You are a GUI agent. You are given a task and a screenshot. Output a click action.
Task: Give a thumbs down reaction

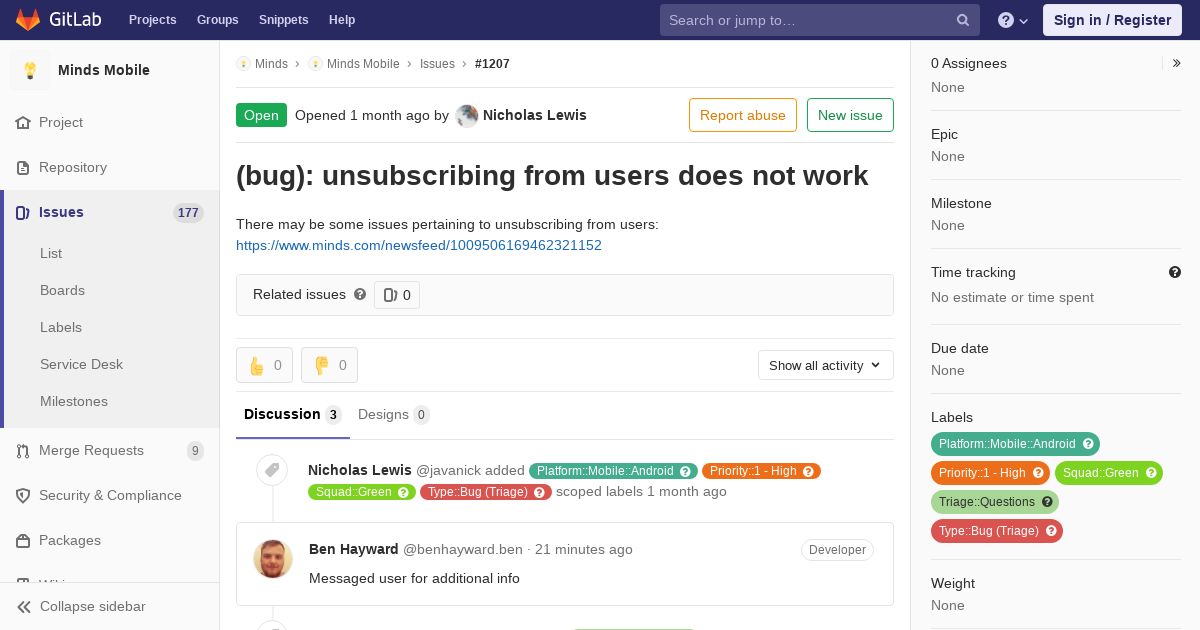click(329, 365)
